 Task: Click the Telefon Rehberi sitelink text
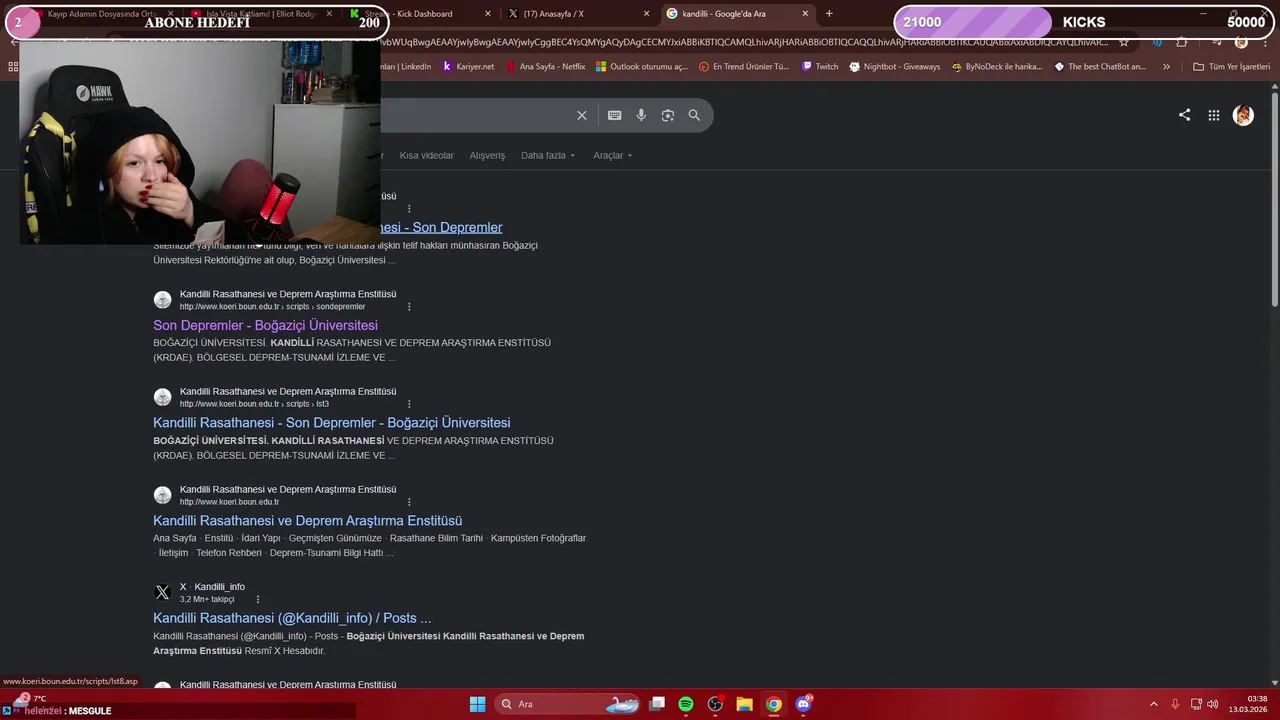click(x=229, y=553)
